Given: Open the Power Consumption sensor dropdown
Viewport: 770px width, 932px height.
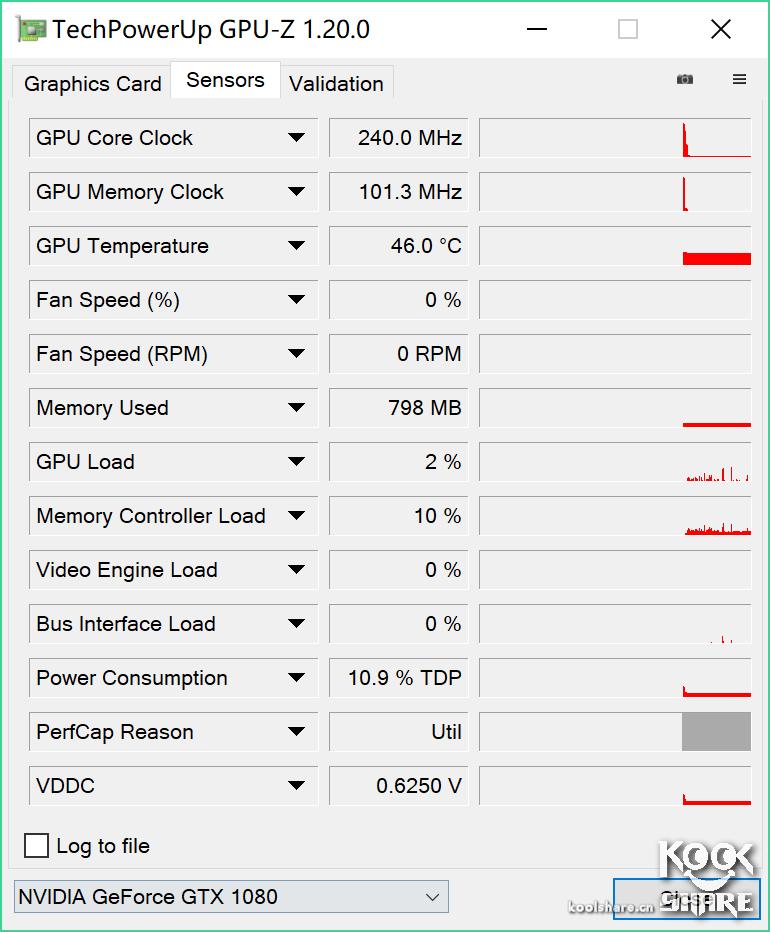Looking at the screenshot, I should [x=298, y=677].
